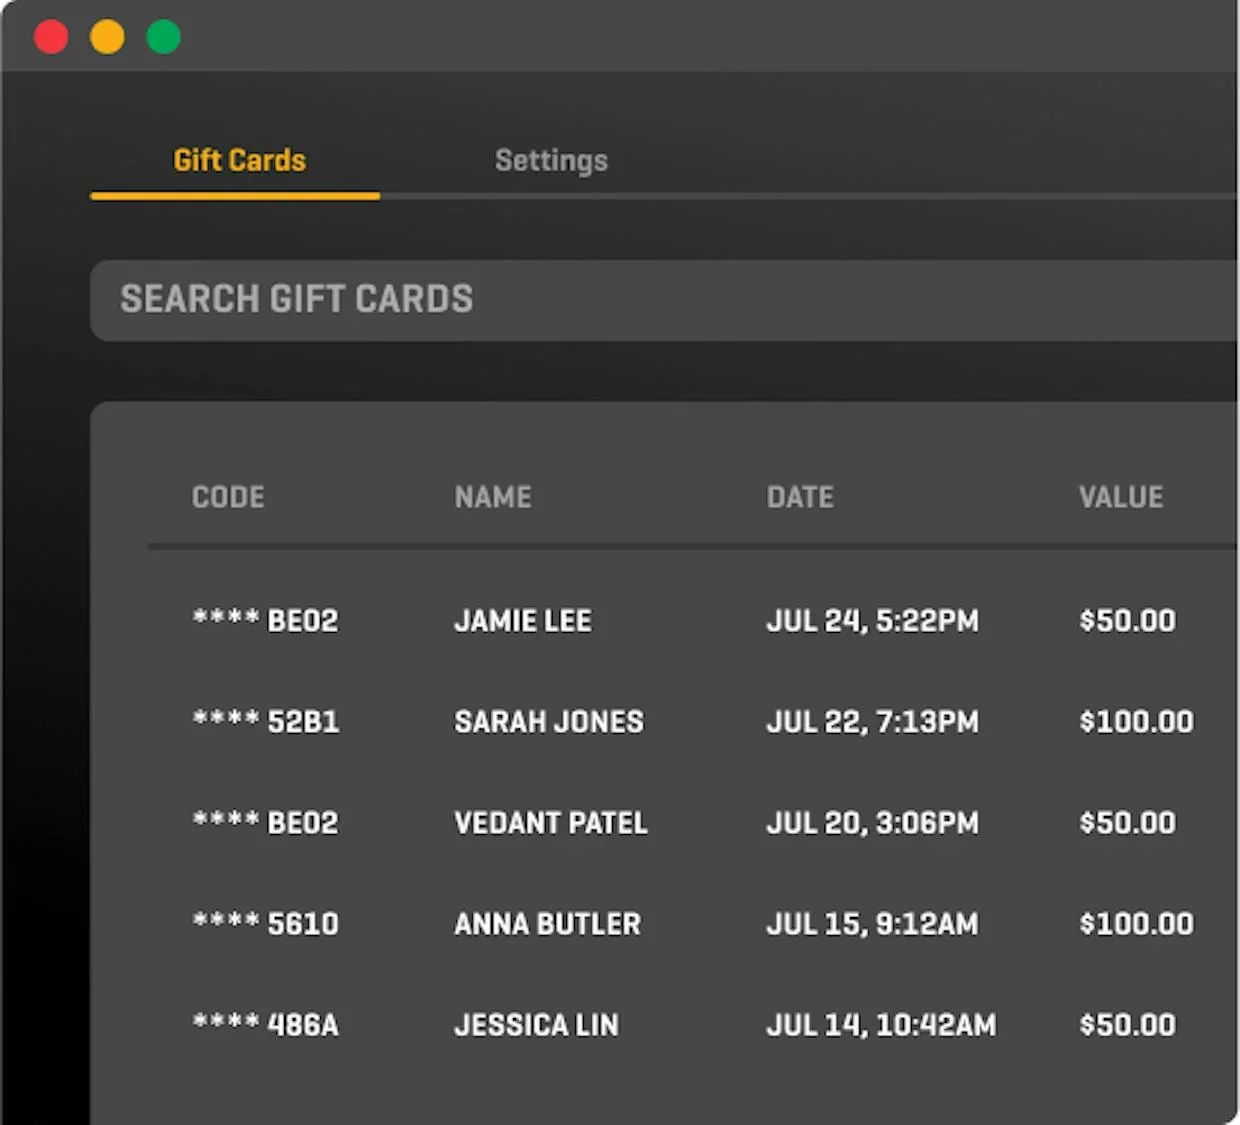Switch to the Gift Cards tab

point(239,160)
